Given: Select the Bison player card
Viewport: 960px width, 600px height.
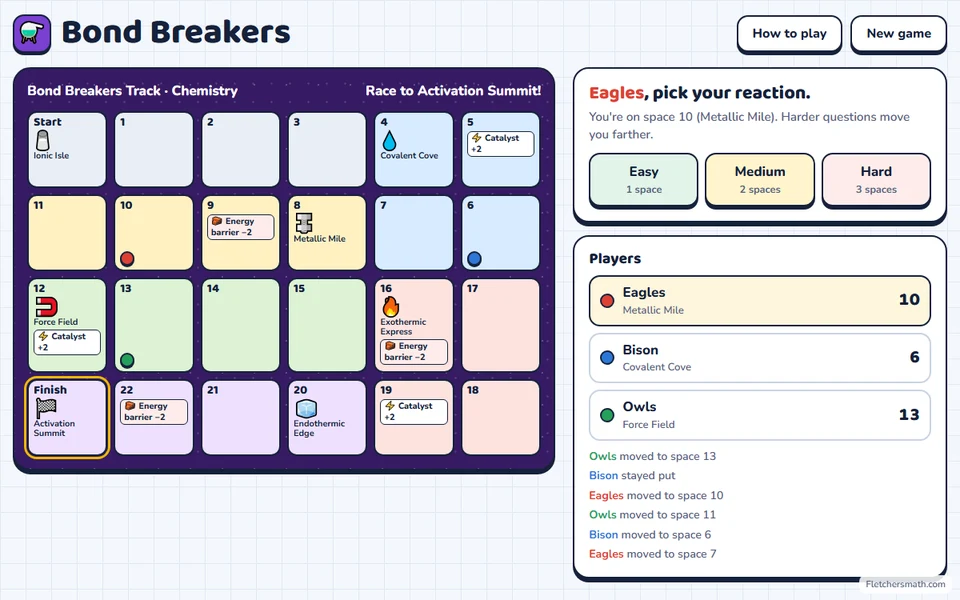Looking at the screenshot, I should pyautogui.click(x=760, y=358).
